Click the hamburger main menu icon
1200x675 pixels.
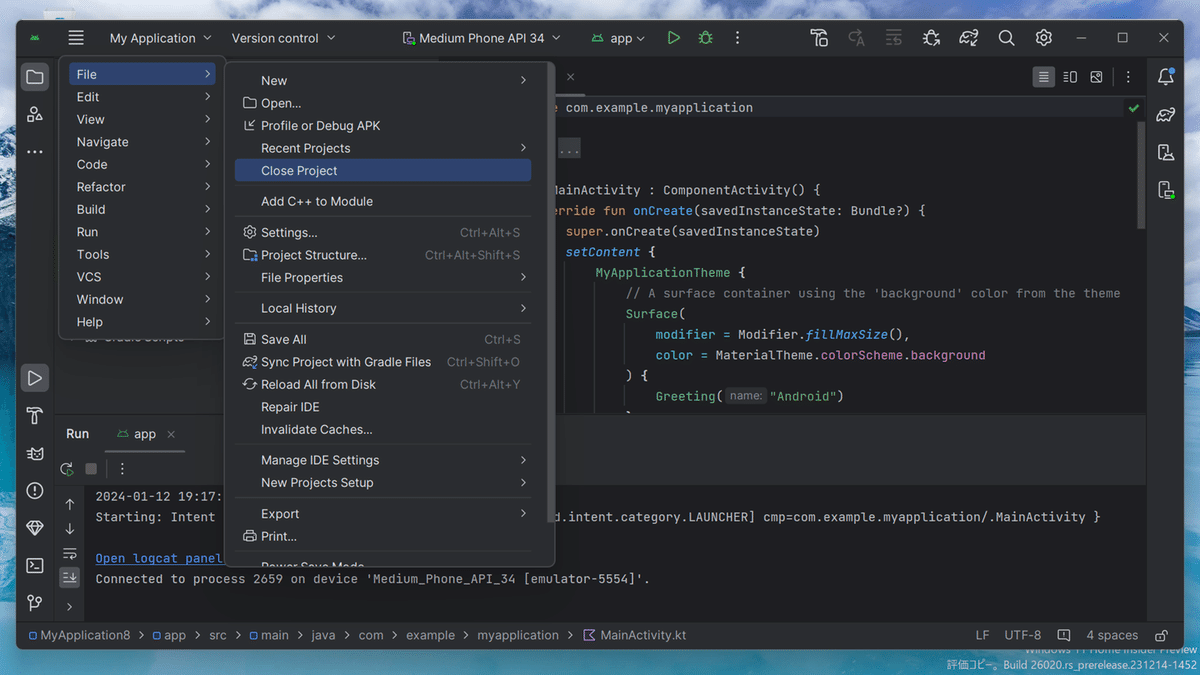point(76,38)
